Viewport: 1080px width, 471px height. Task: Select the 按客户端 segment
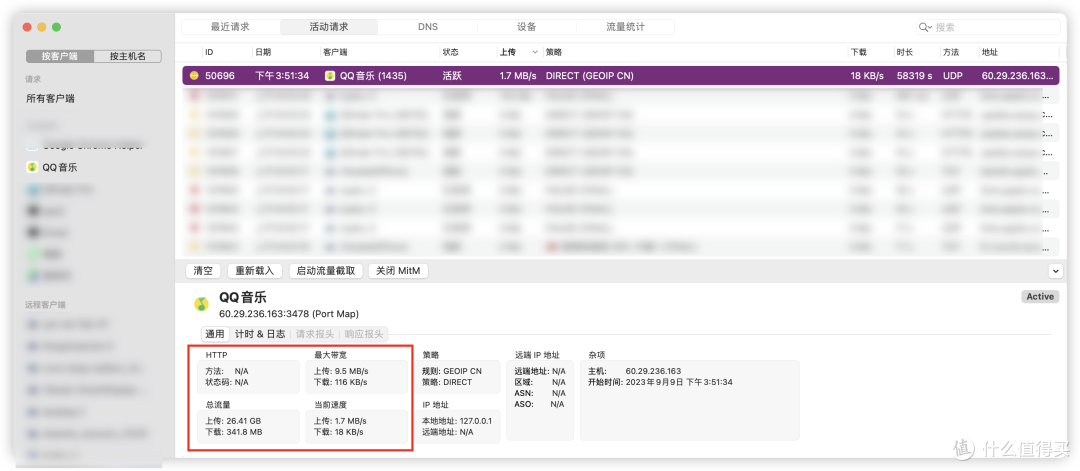(59, 56)
